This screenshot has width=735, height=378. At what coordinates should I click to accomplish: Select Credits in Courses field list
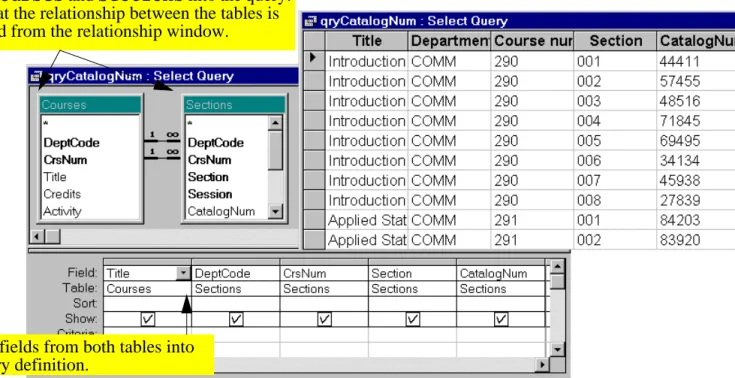pos(62,194)
